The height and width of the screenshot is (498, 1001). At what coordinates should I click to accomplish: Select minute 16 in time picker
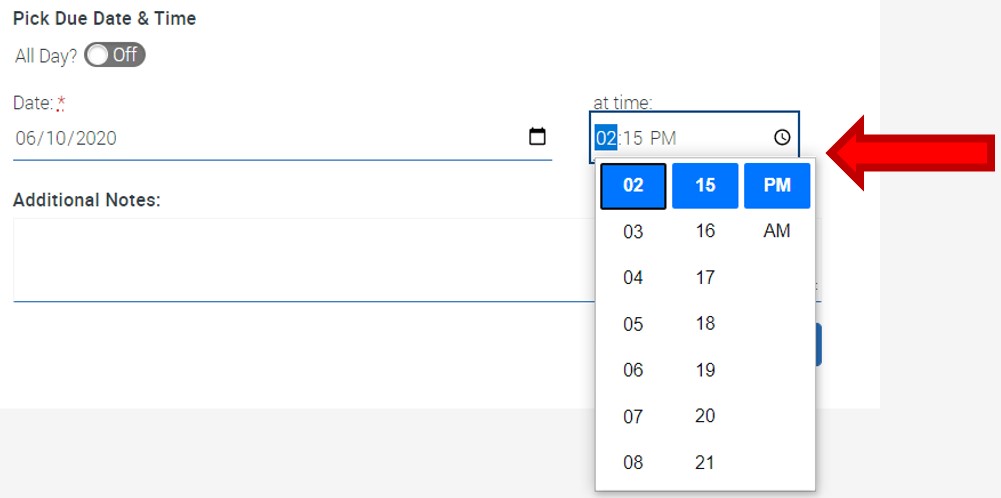[x=705, y=231]
